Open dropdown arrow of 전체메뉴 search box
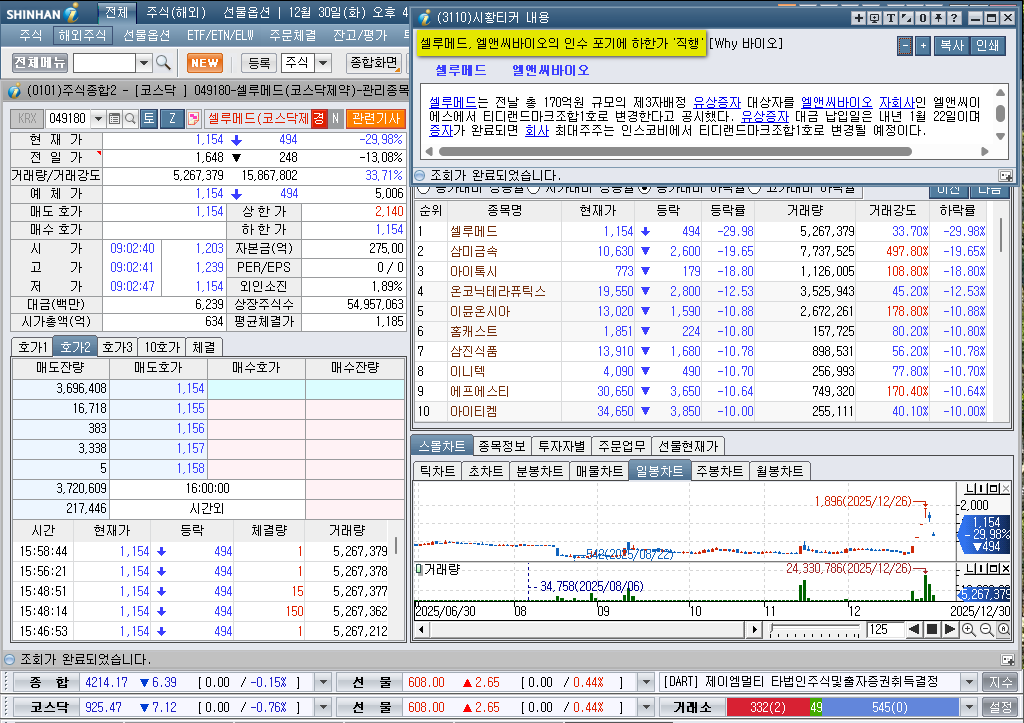The image size is (1024, 723). pyautogui.click(x=144, y=63)
